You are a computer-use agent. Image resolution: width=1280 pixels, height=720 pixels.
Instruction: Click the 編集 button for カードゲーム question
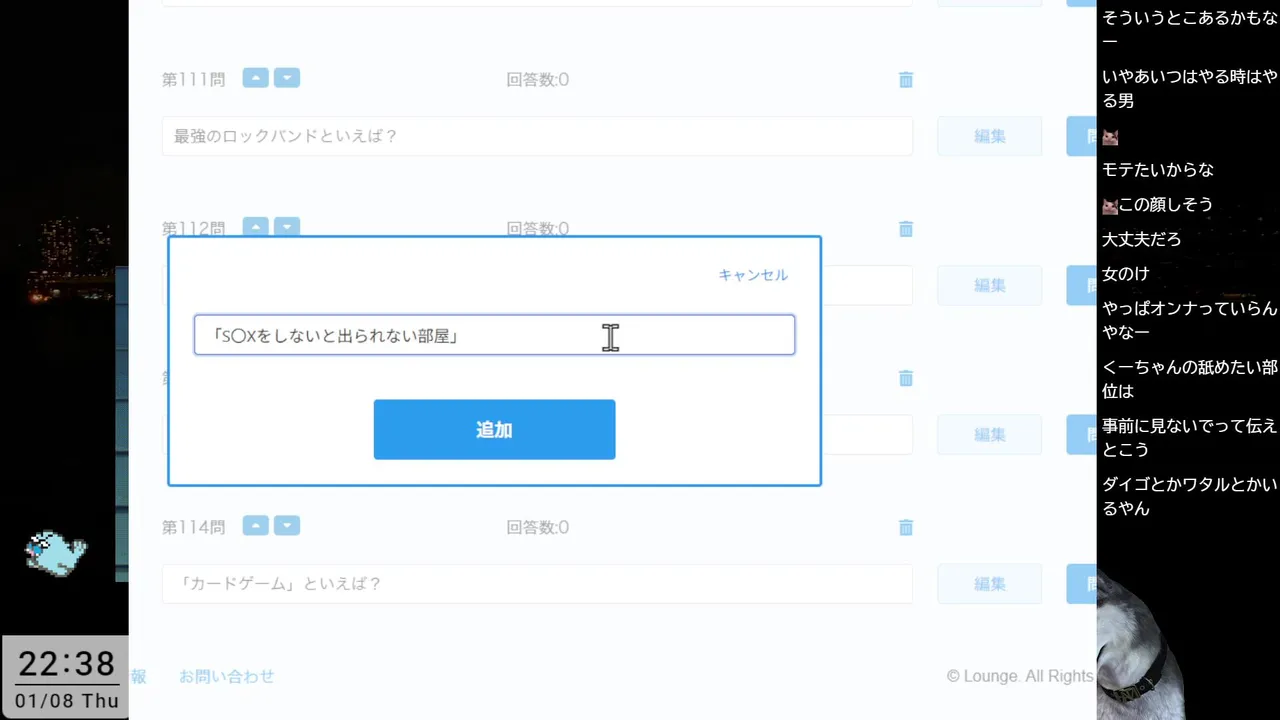click(x=989, y=583)
